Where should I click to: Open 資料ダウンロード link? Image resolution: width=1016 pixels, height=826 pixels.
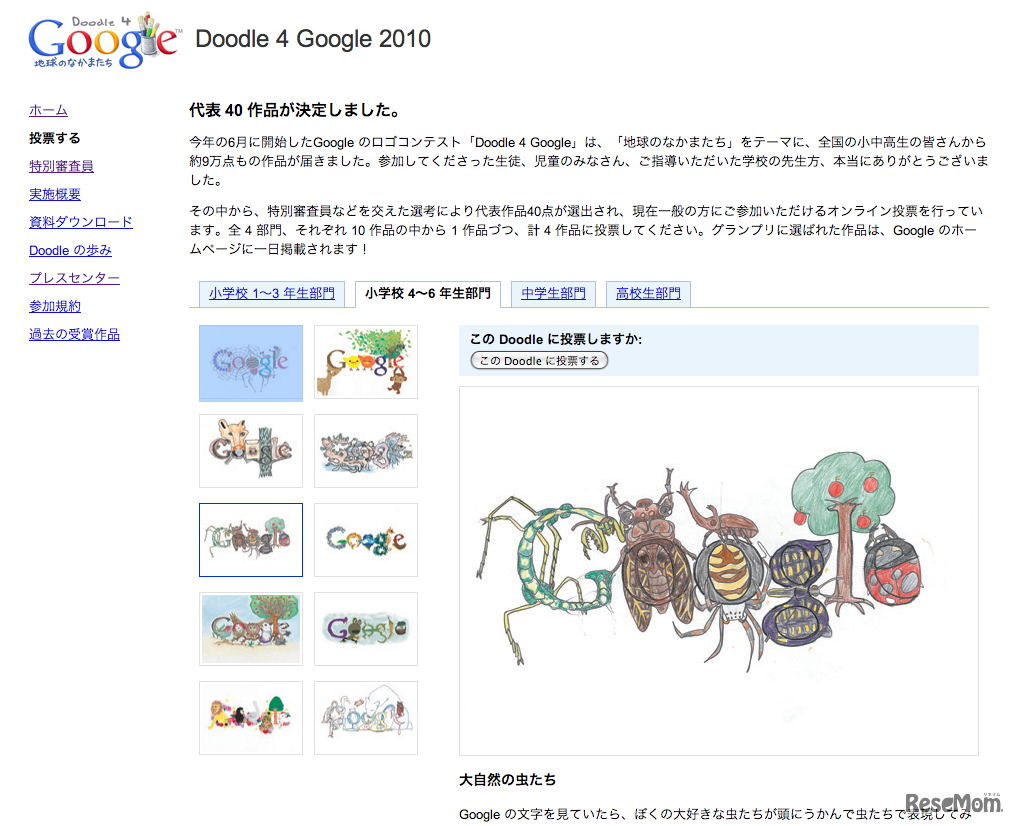pyautogui.click(x=81, y=222)
